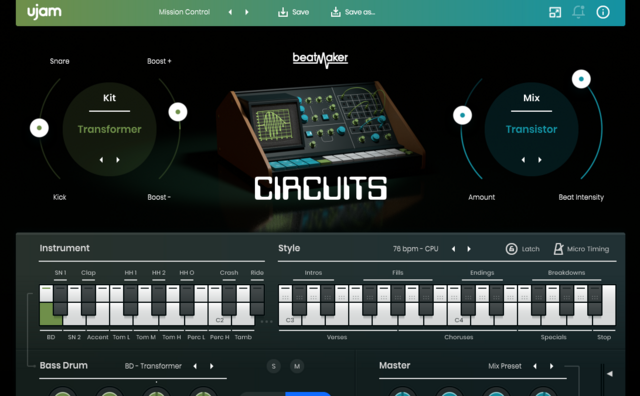
Task: Click the Beat Intensity slider knob
Action: 581,79
